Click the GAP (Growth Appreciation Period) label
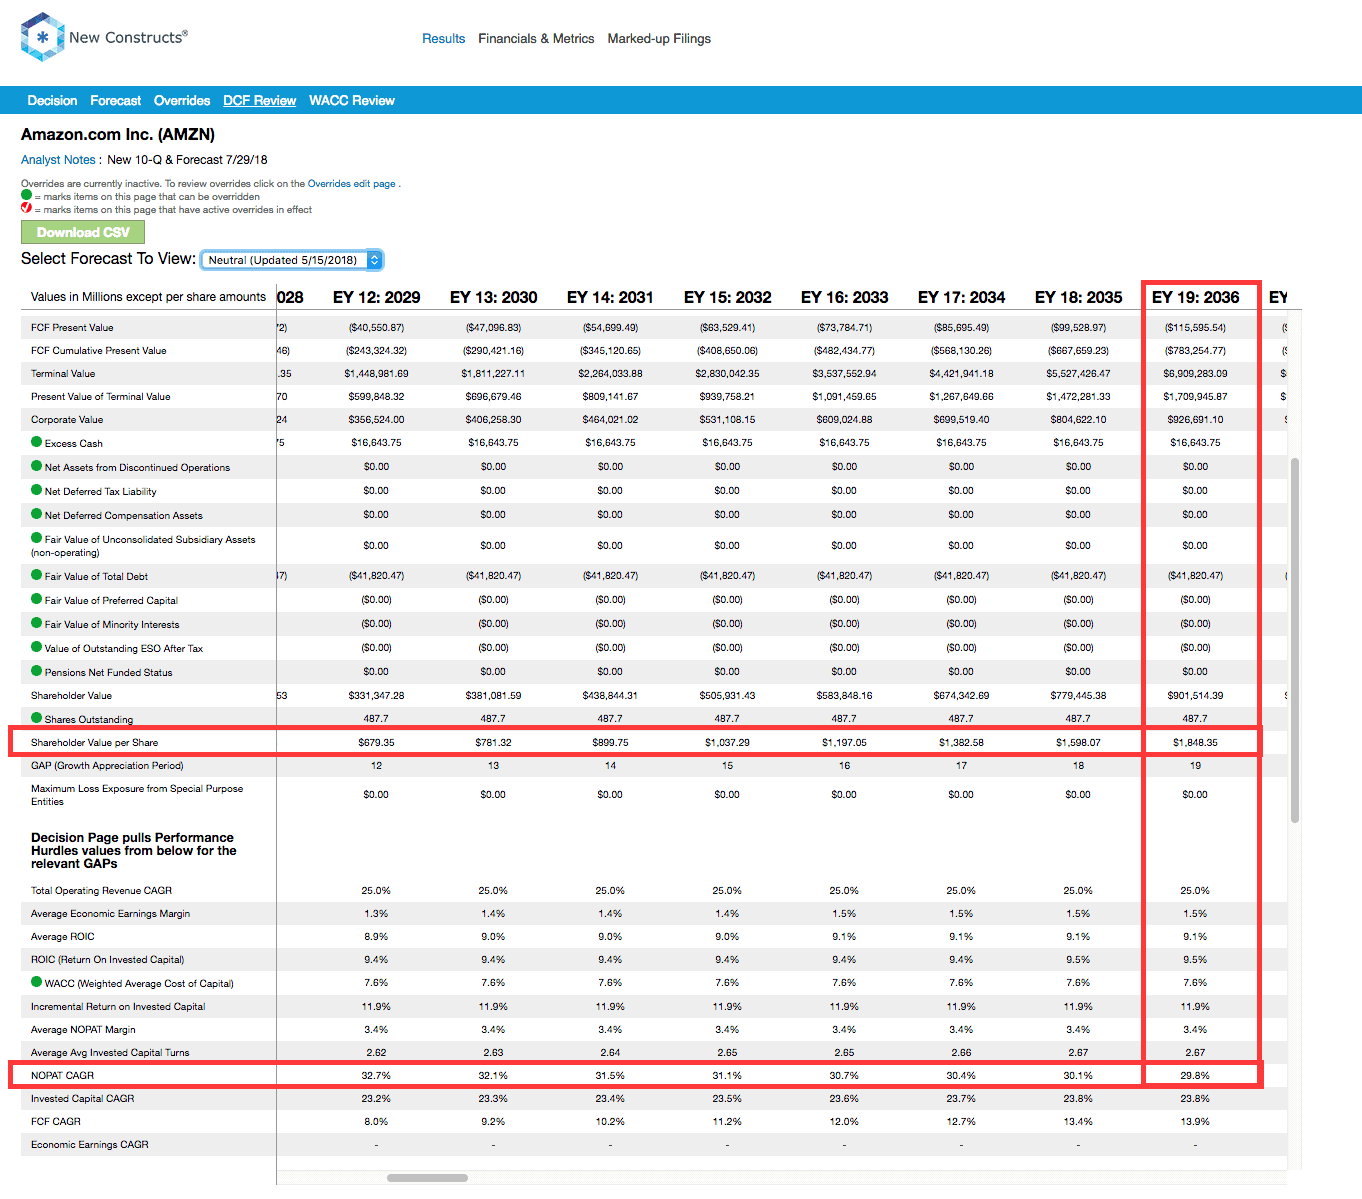The height and width of the screenshot is (1199, 1362). point(107,765)
